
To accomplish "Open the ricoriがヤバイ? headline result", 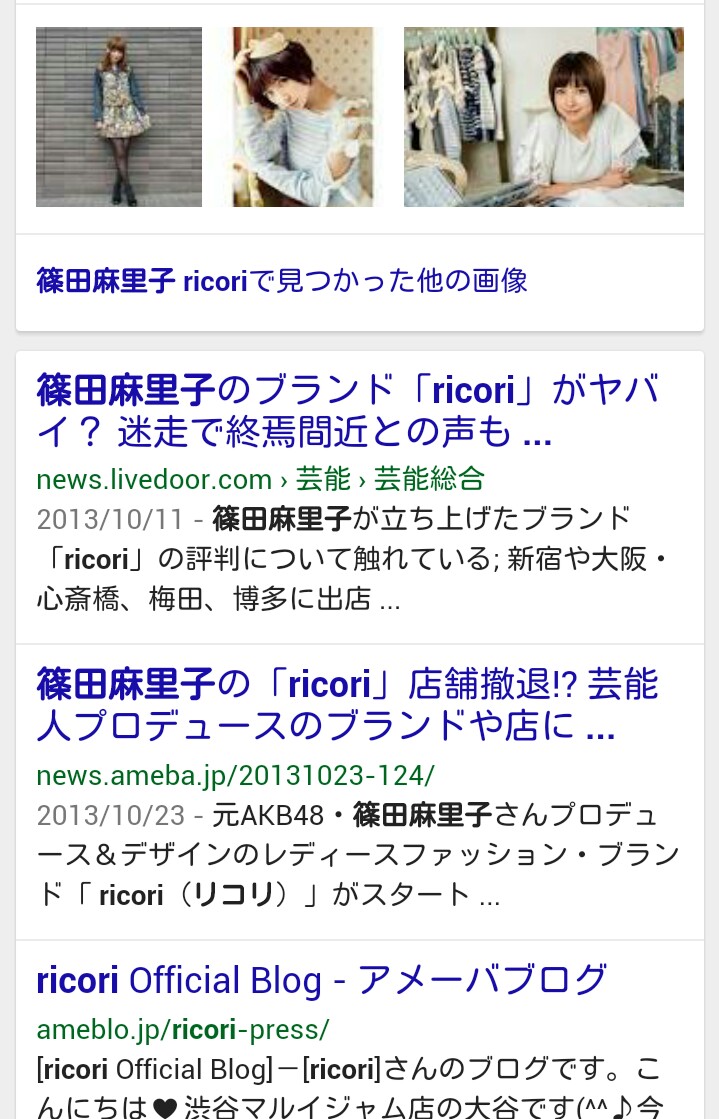I will point(348,411).
